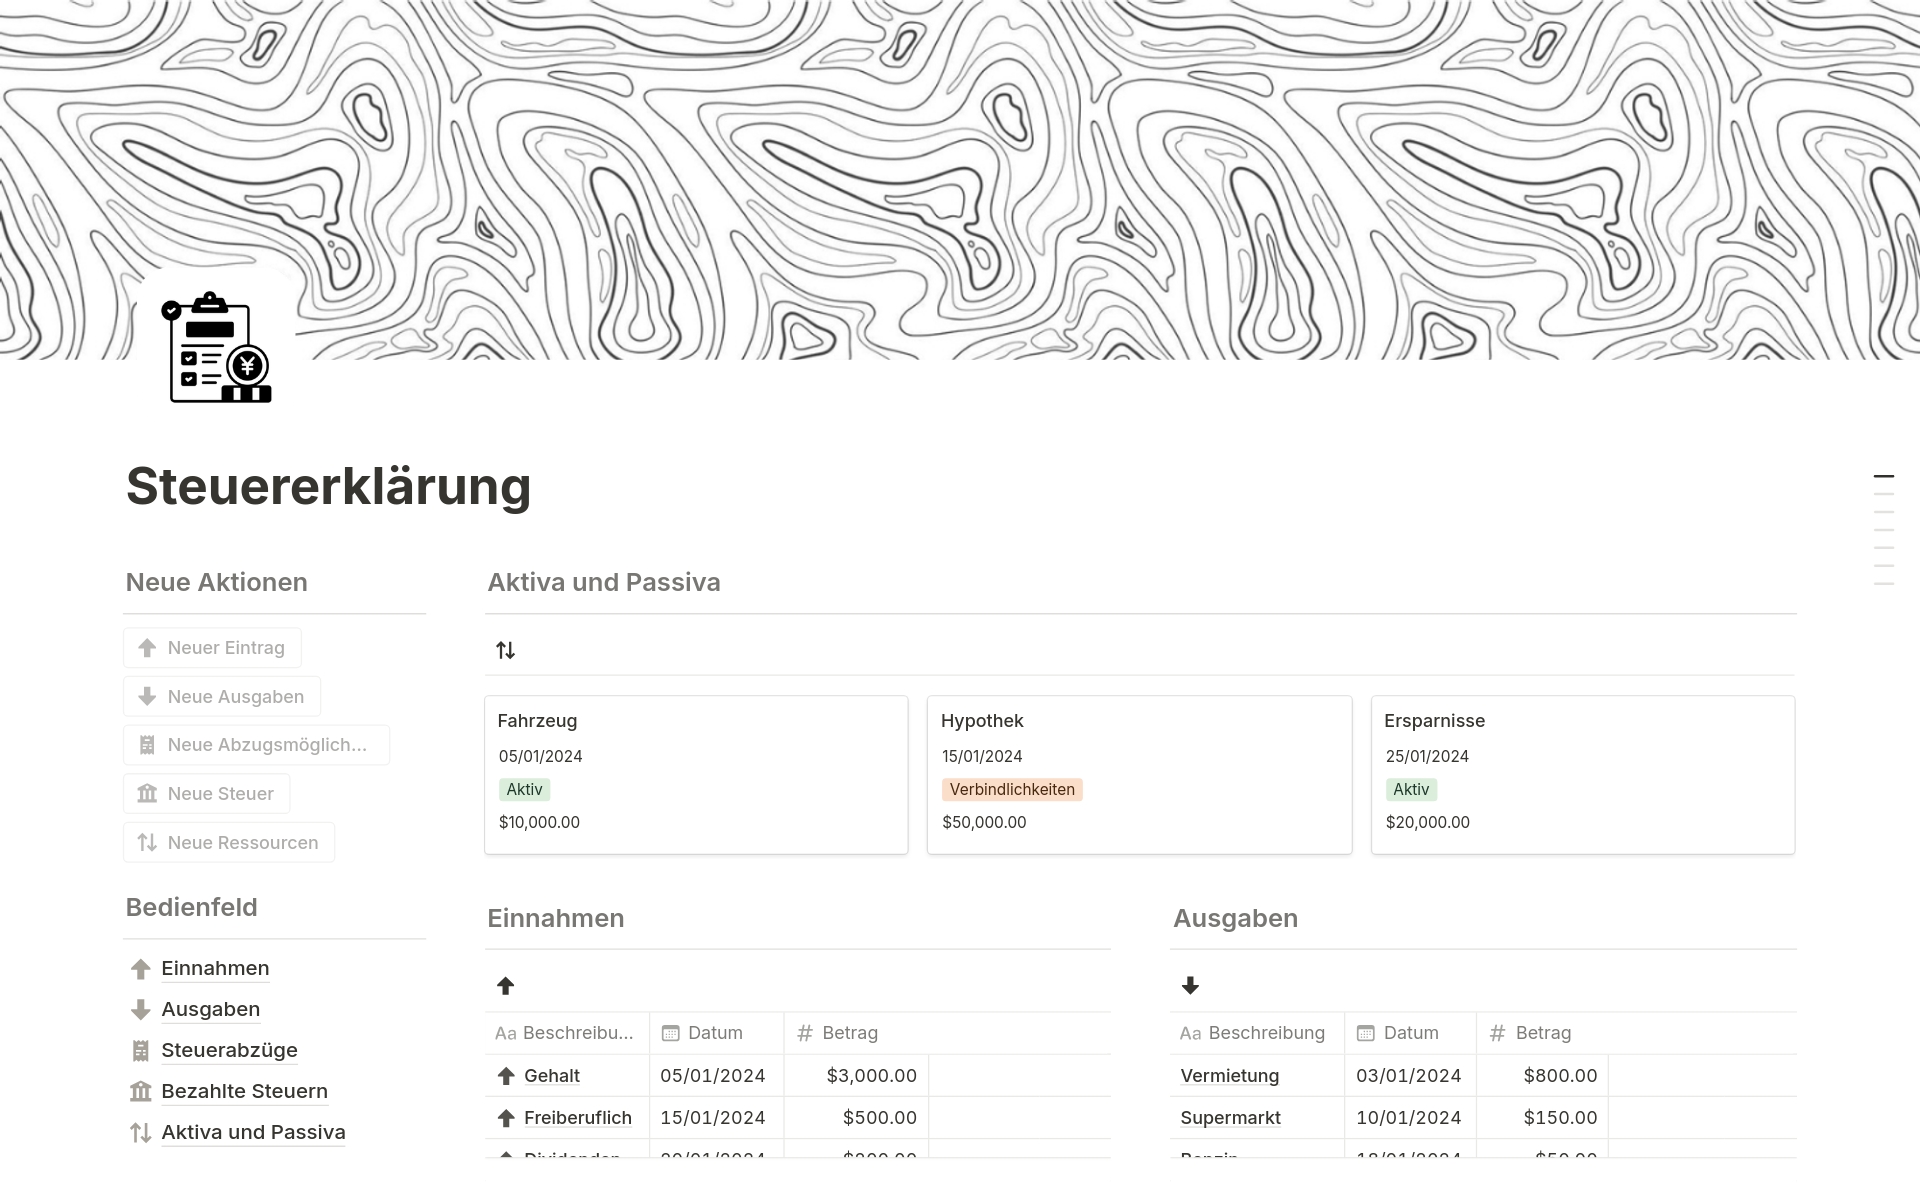Image resolution: width=1920 pixels, height=1199 pixels.
Task: Click the up arrow icon beside Freiberuflich
Action: (x=506, y=1118)
